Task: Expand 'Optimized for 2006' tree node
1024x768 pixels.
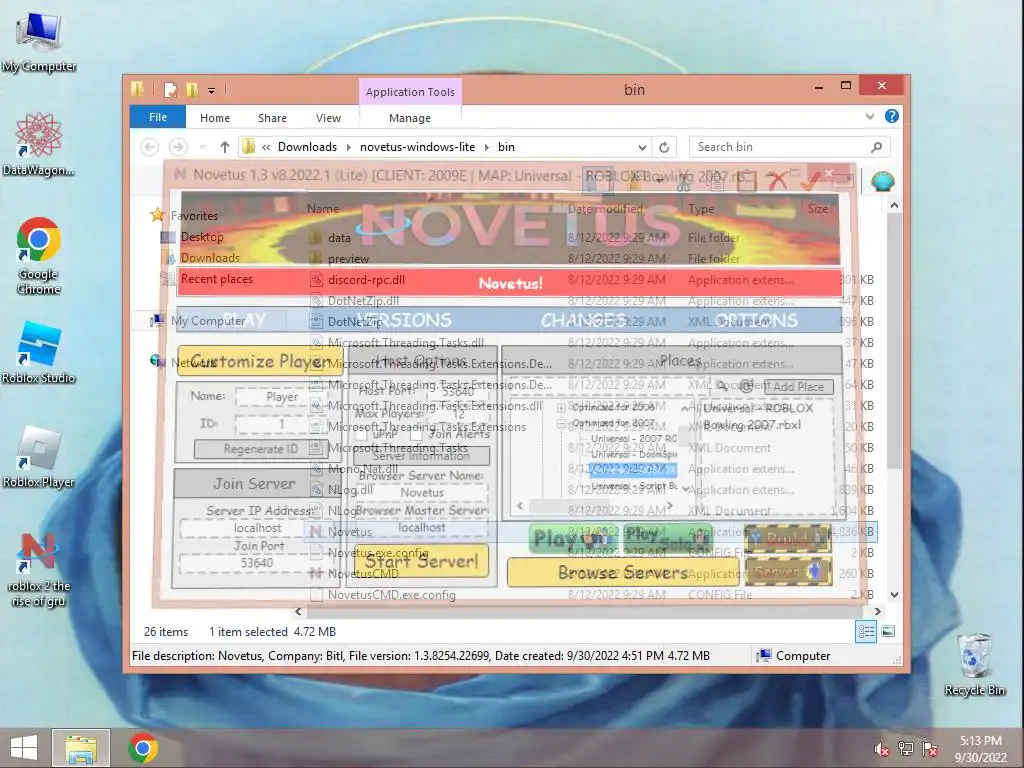Action: (561, 408)
